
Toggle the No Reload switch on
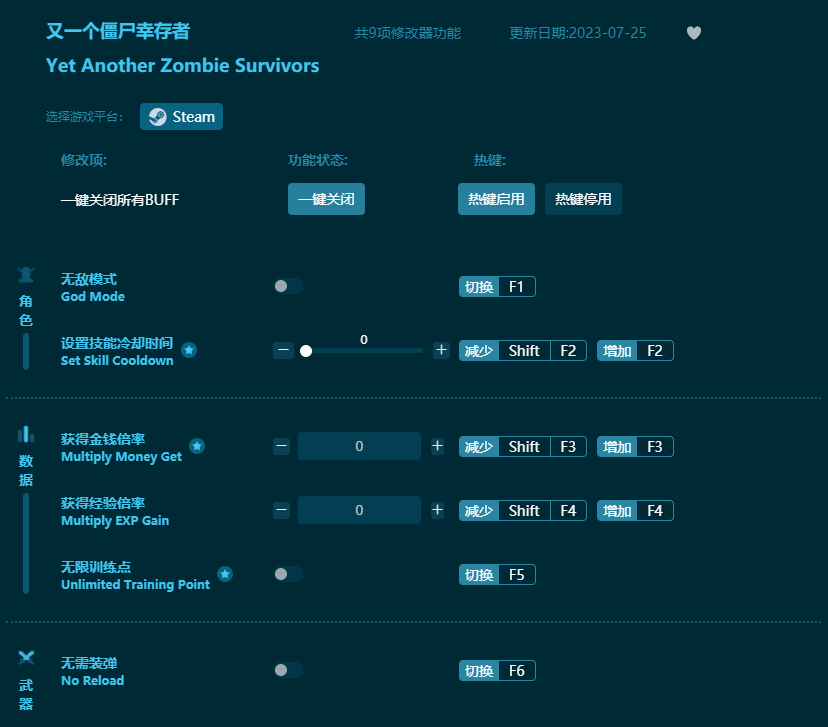pos(288,670)
